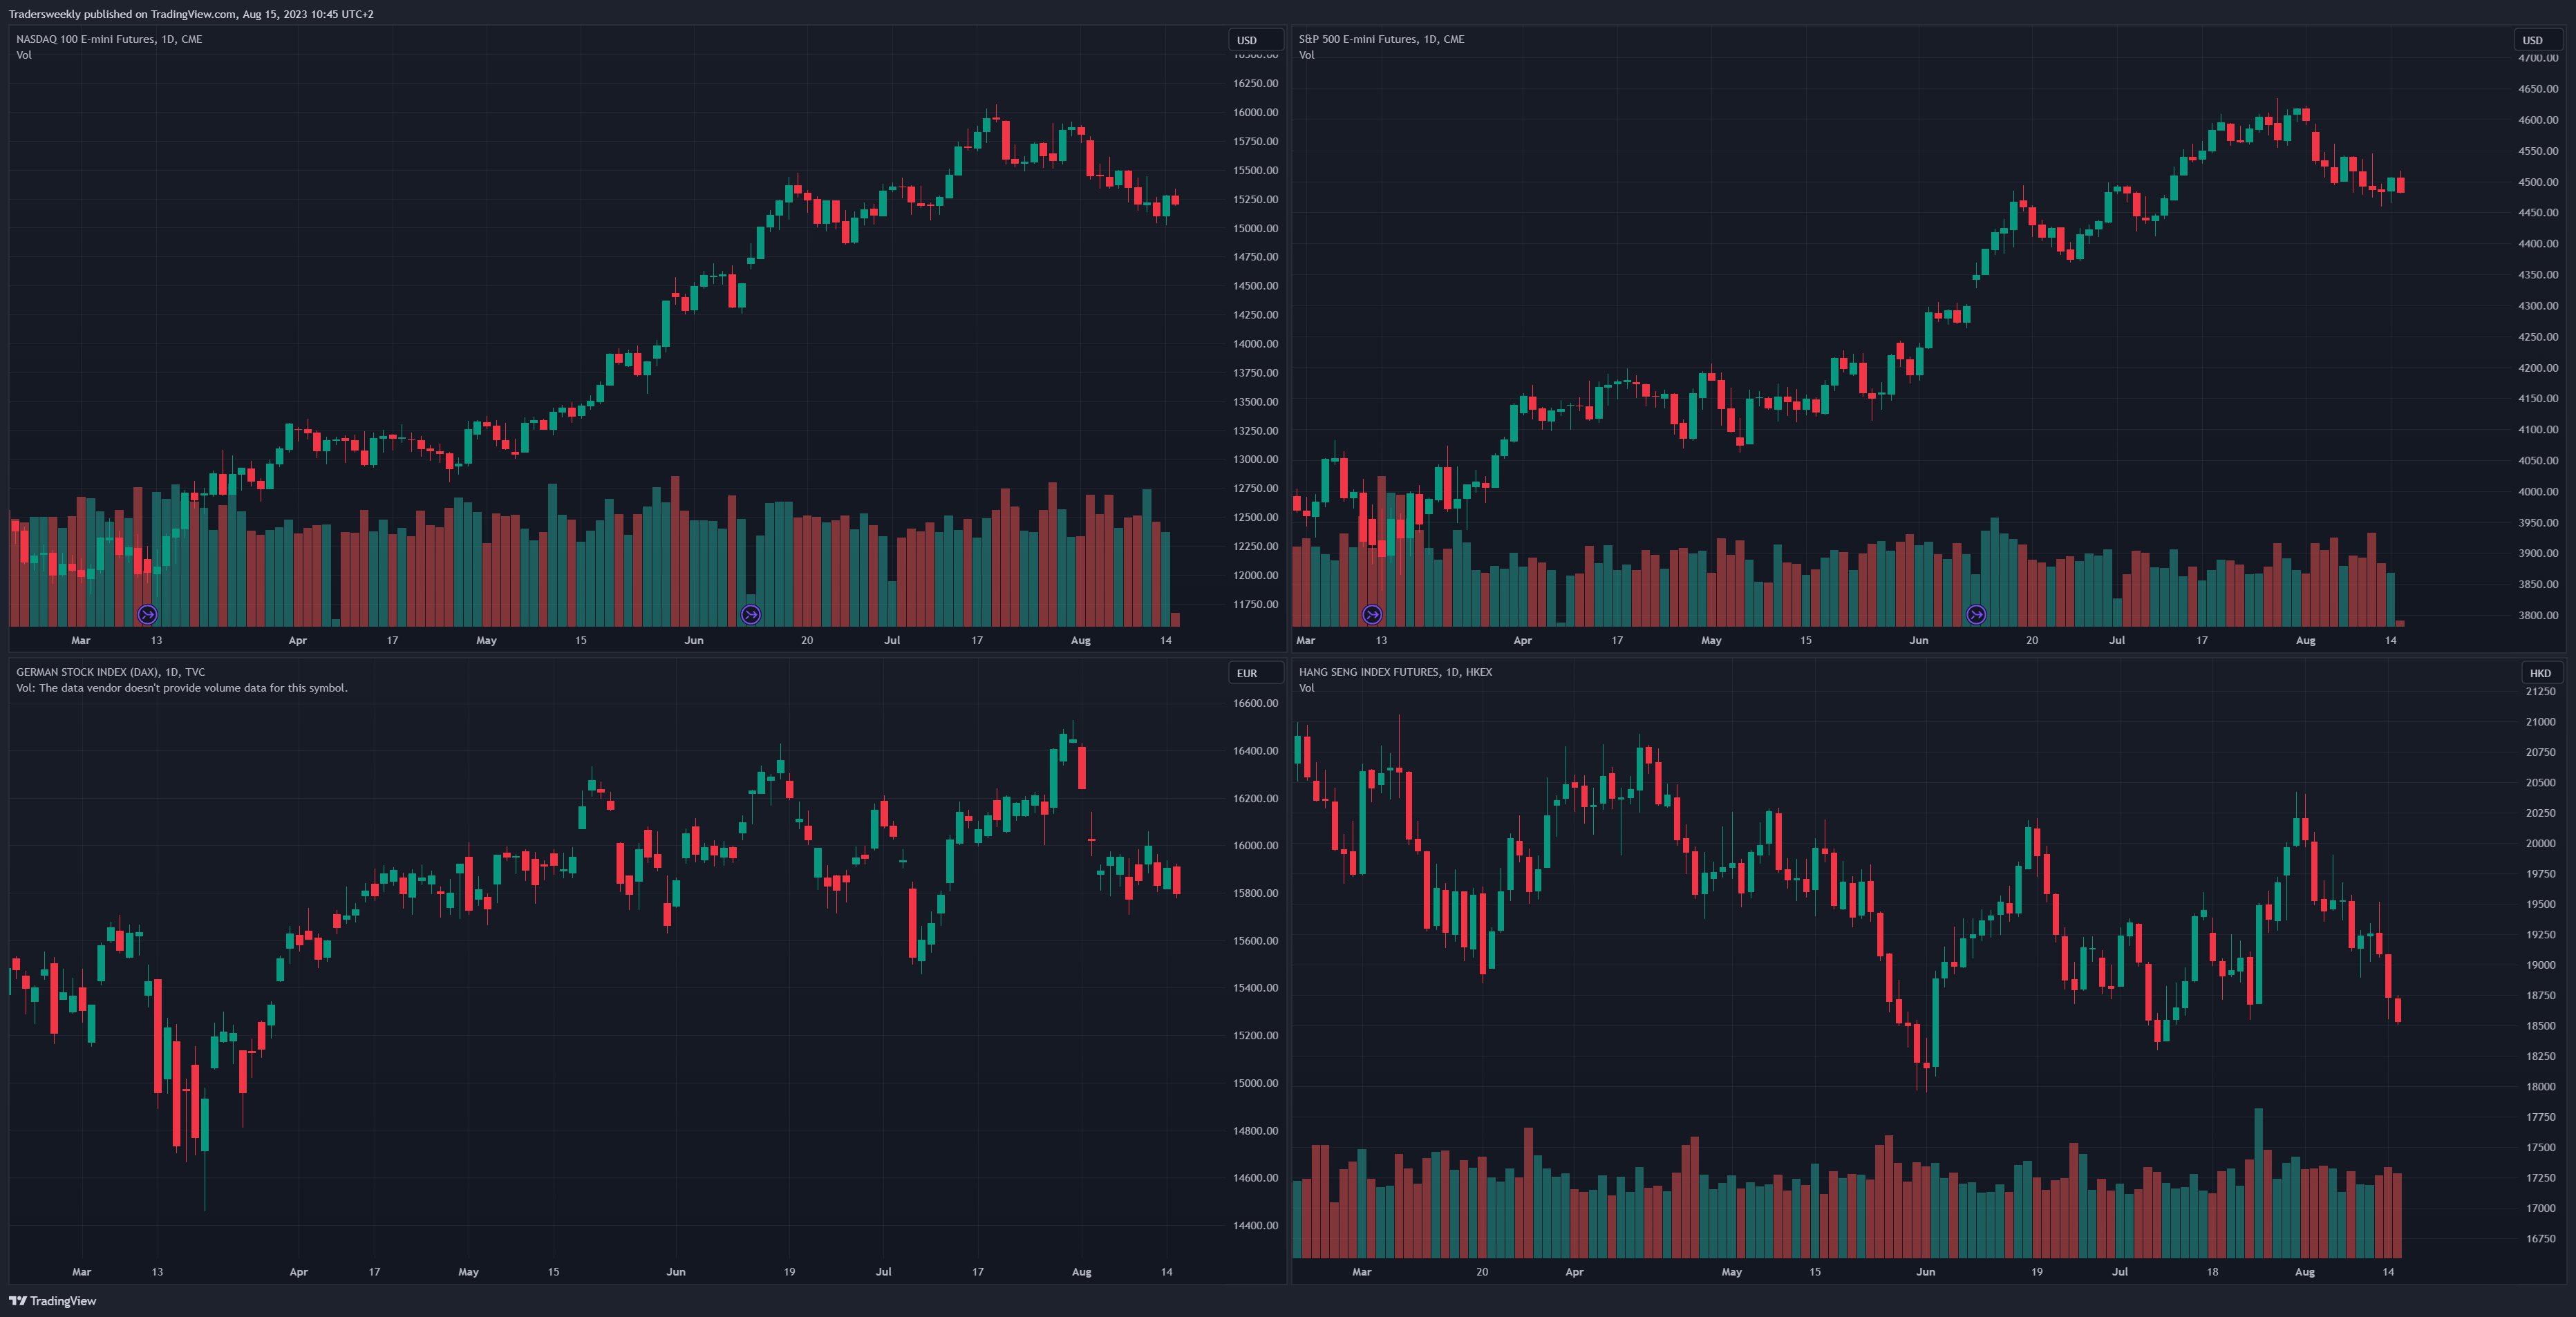Screen dimensions: 2576x1317
Task: Click the Vol label under the NASDAQ 100 title
Action: point(24,55)
